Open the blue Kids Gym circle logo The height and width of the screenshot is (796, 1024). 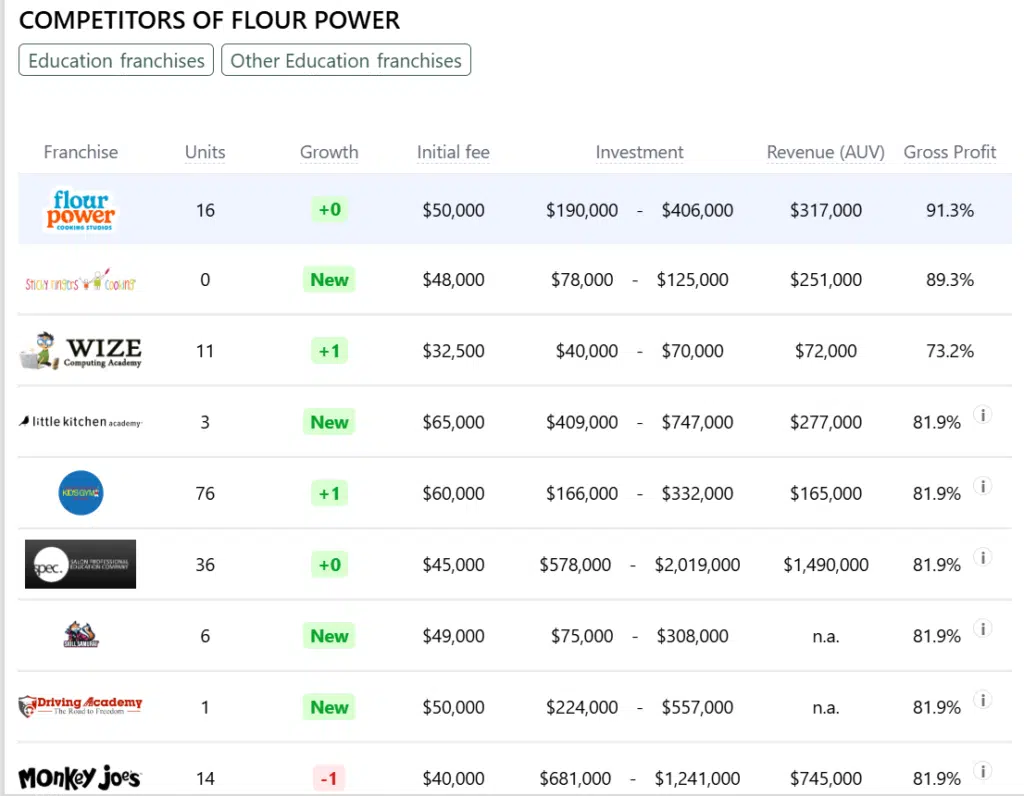point(80,493)
